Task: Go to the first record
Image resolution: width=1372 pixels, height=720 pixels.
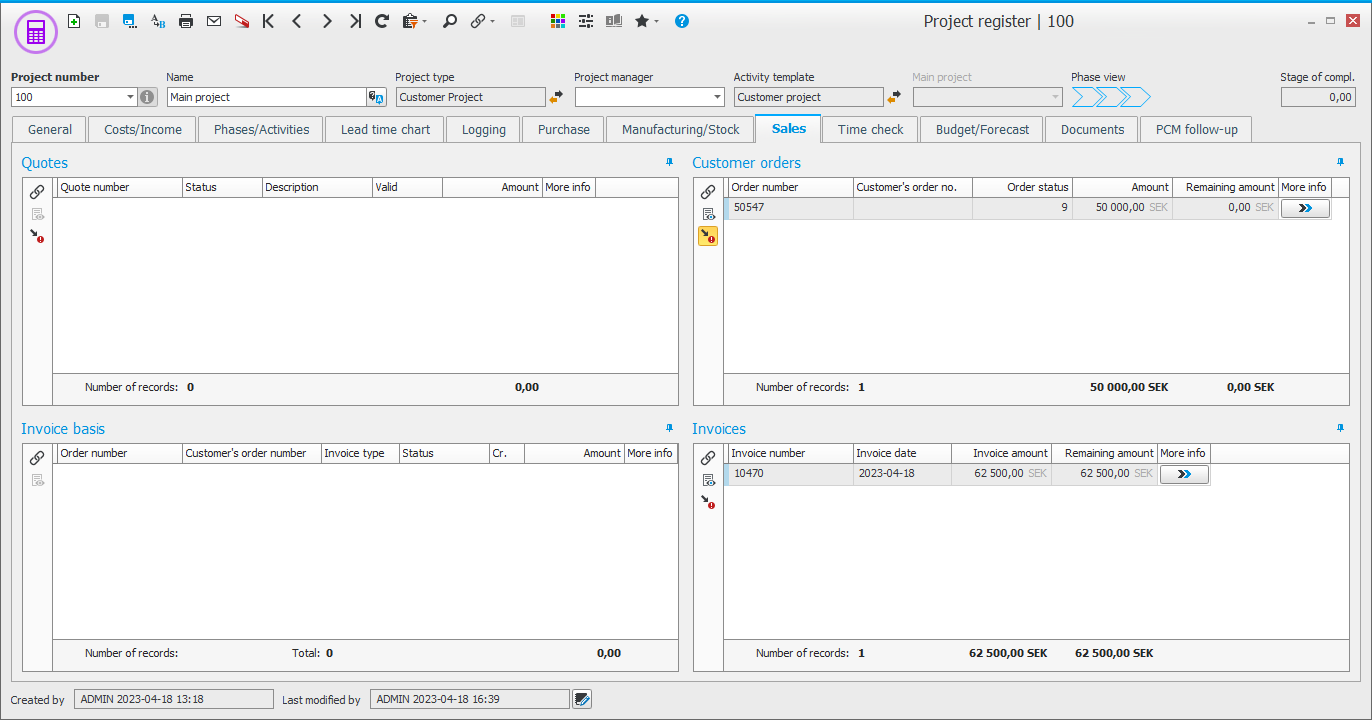Action: click(x=268, y=20)
